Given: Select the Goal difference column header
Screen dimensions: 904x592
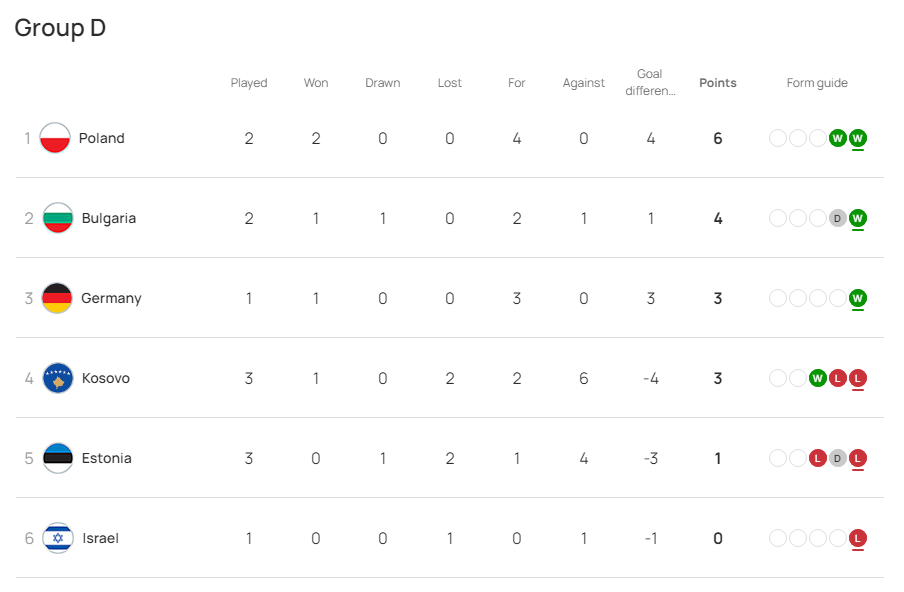Looking at the screenshot, I should [650, 82].
